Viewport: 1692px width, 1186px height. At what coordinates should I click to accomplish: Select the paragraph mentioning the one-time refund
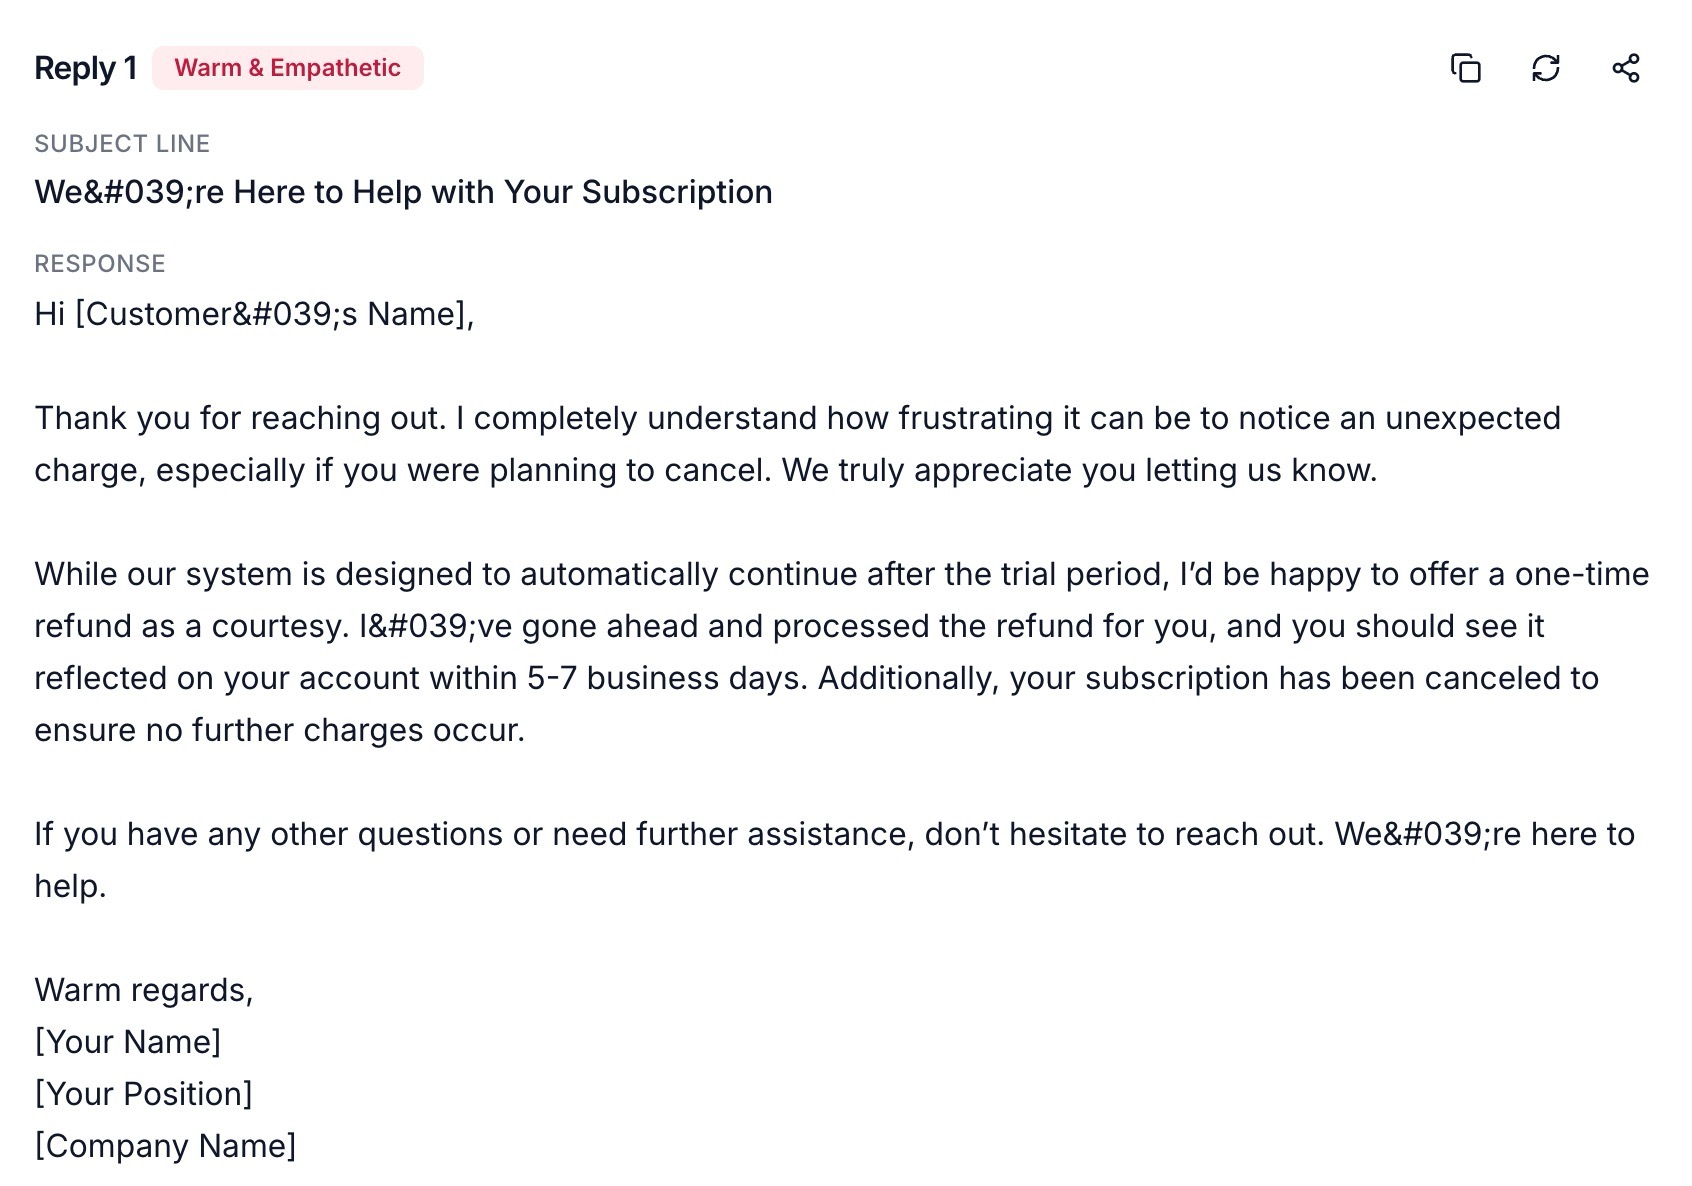(x=800, y=650)
